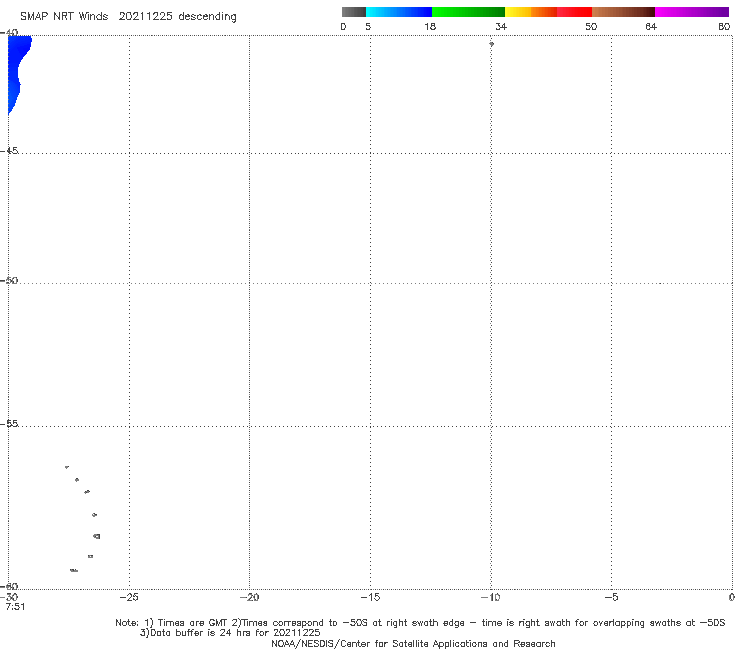Click the longitude axis label '-5'
740x650 pixels.
tap(611, 597)
